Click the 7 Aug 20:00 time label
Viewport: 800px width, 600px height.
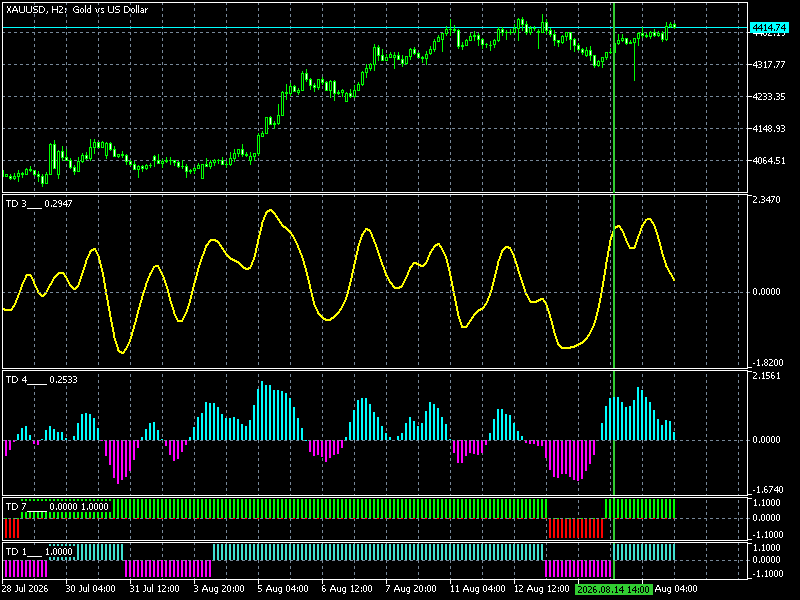click(411, 589)
